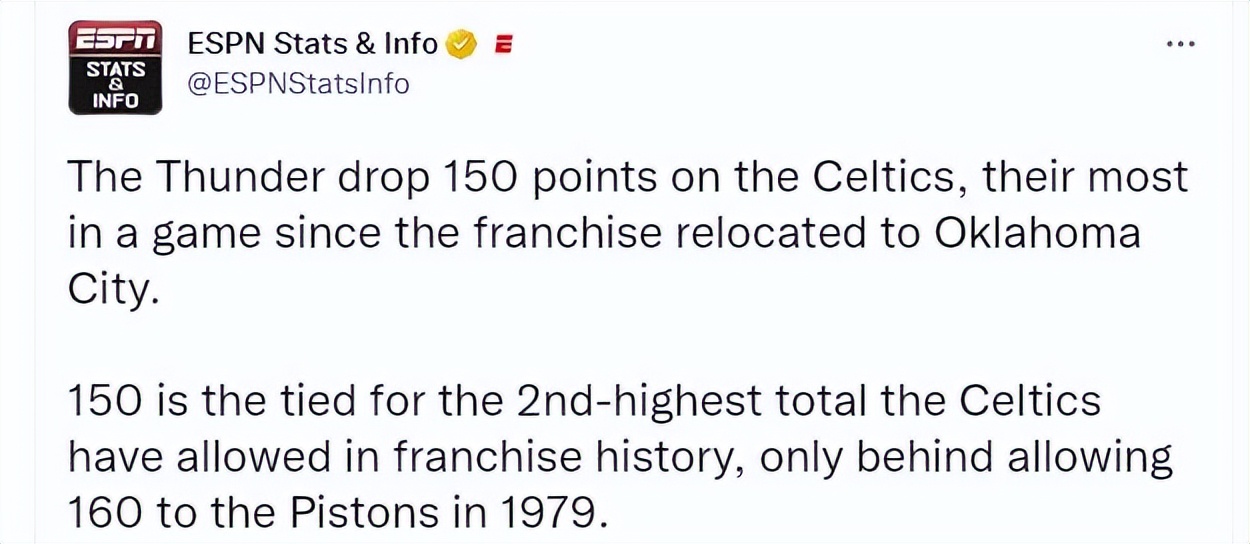Open the ESPN Stats & Info profile avatar
The width and height of the screenshot is (1250, 544).
point(115,68)
